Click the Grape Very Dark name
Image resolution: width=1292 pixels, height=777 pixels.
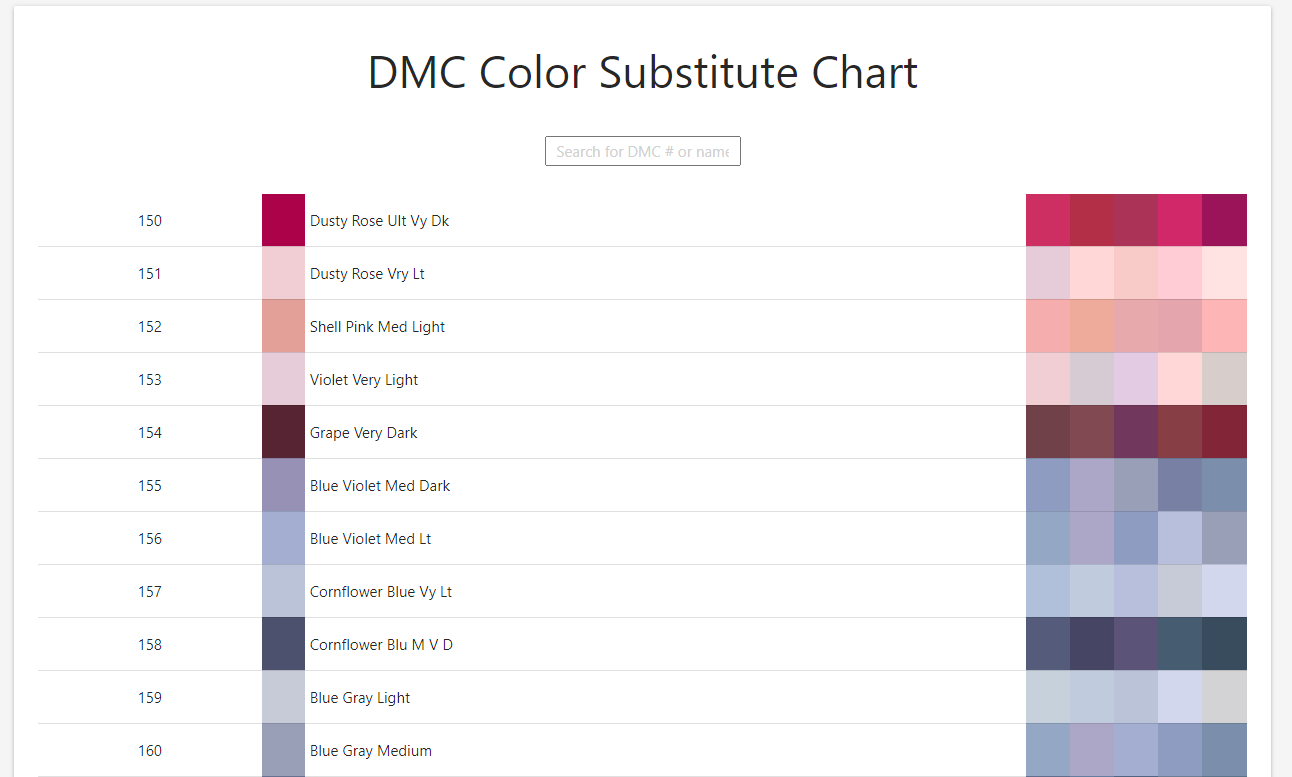tap(363, 432)
